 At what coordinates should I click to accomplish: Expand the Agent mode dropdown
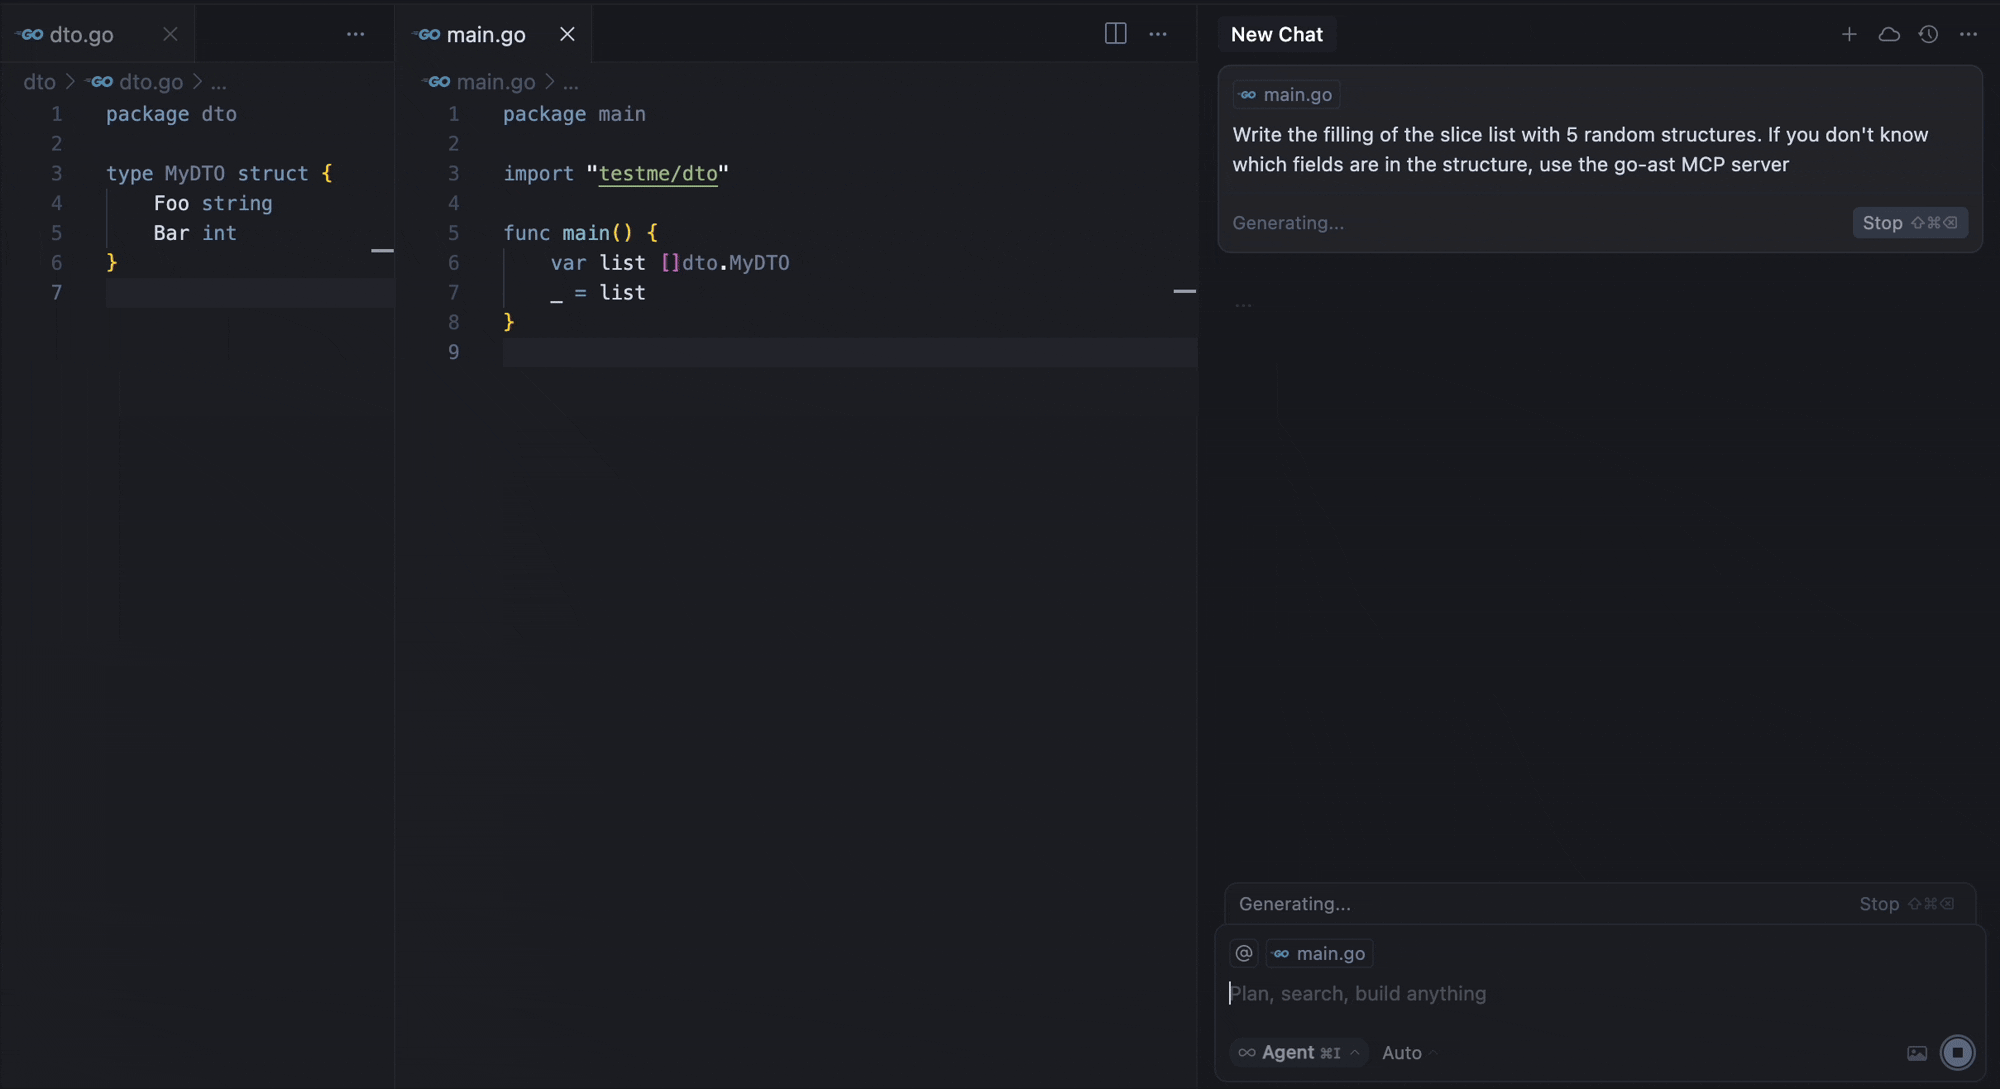[x=1299, y=1052]
